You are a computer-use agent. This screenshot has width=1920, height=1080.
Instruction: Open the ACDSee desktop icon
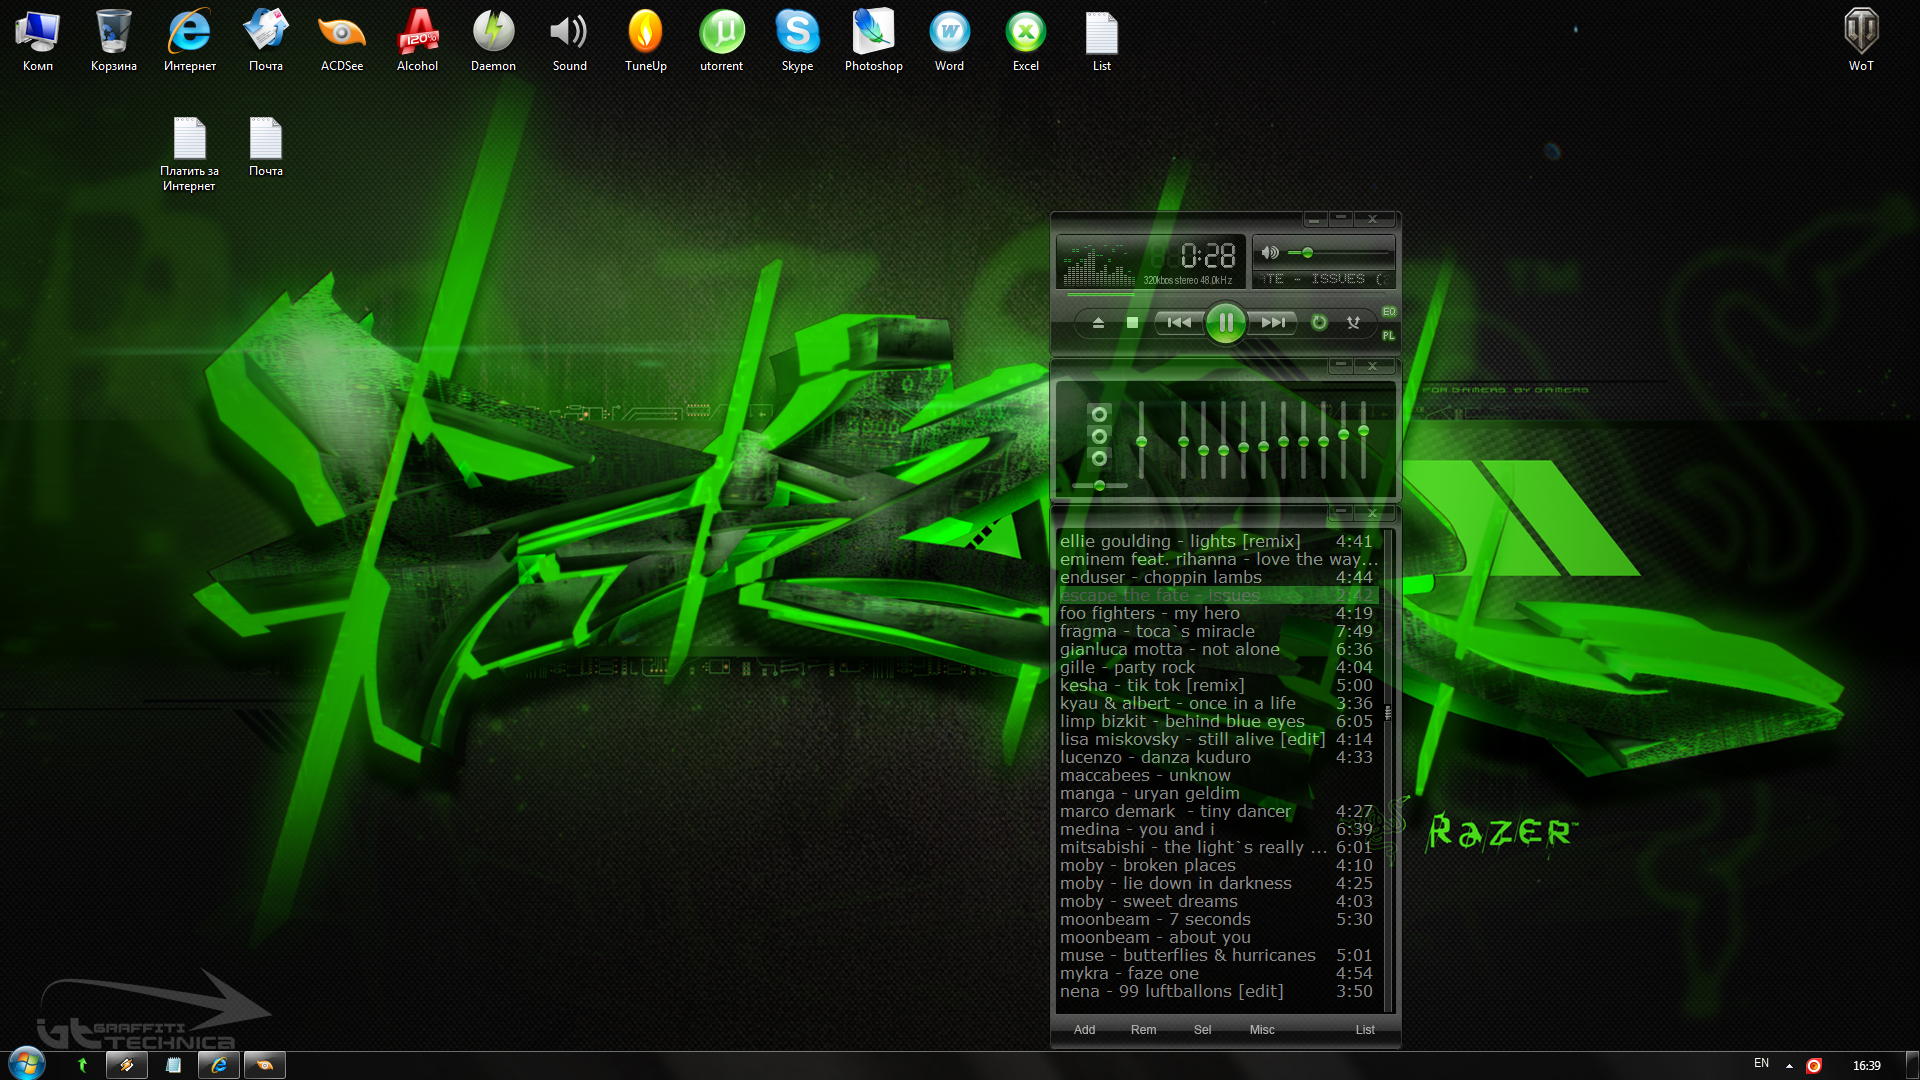[x=342, y=41]
